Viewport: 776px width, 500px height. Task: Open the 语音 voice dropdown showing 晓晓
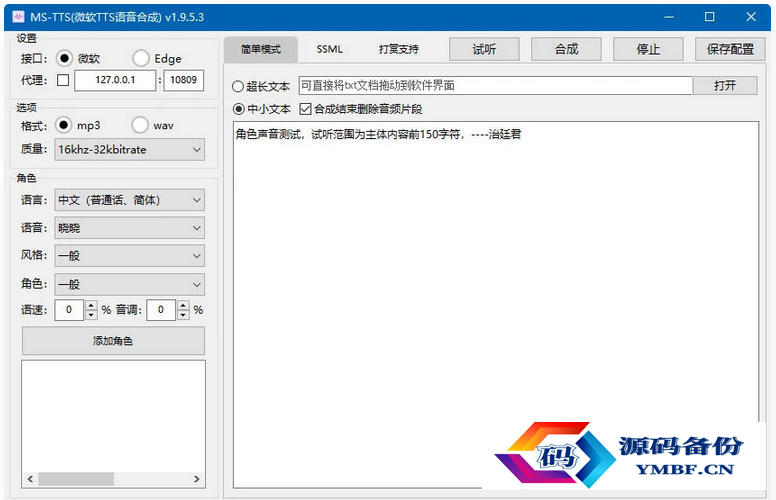coord(129,228)
